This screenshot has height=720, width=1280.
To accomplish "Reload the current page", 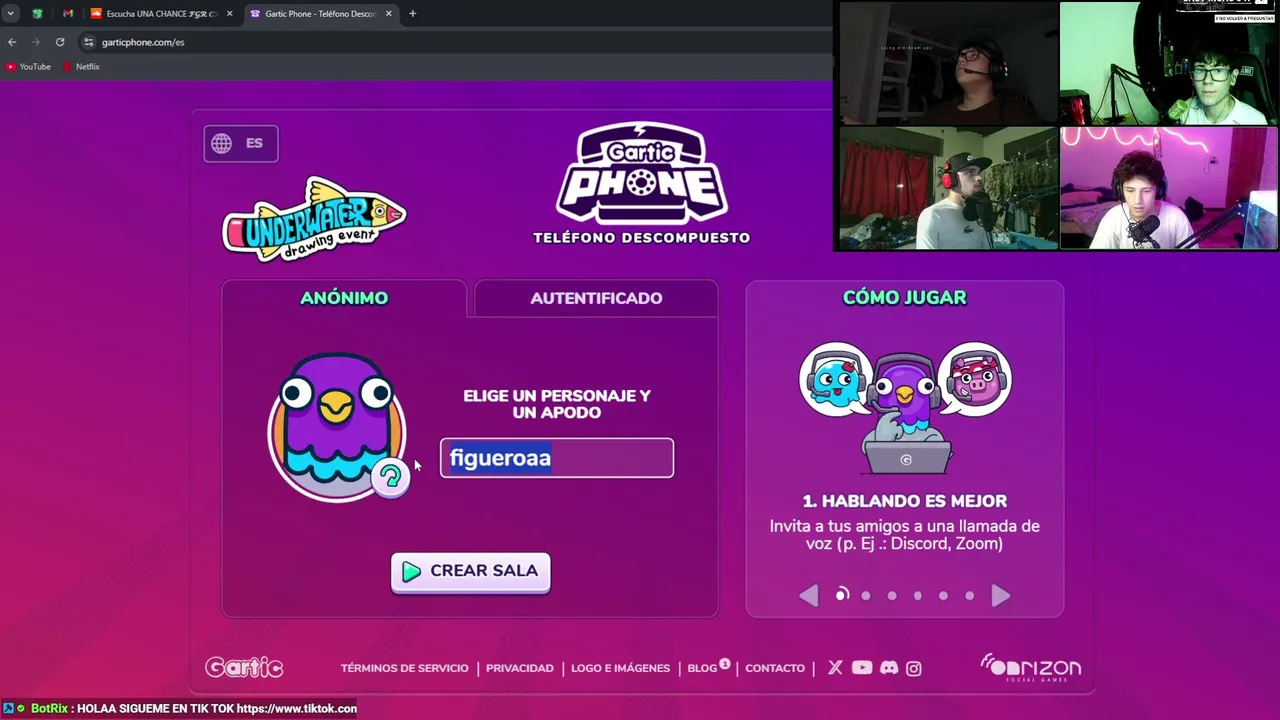I will coord(60,42).
